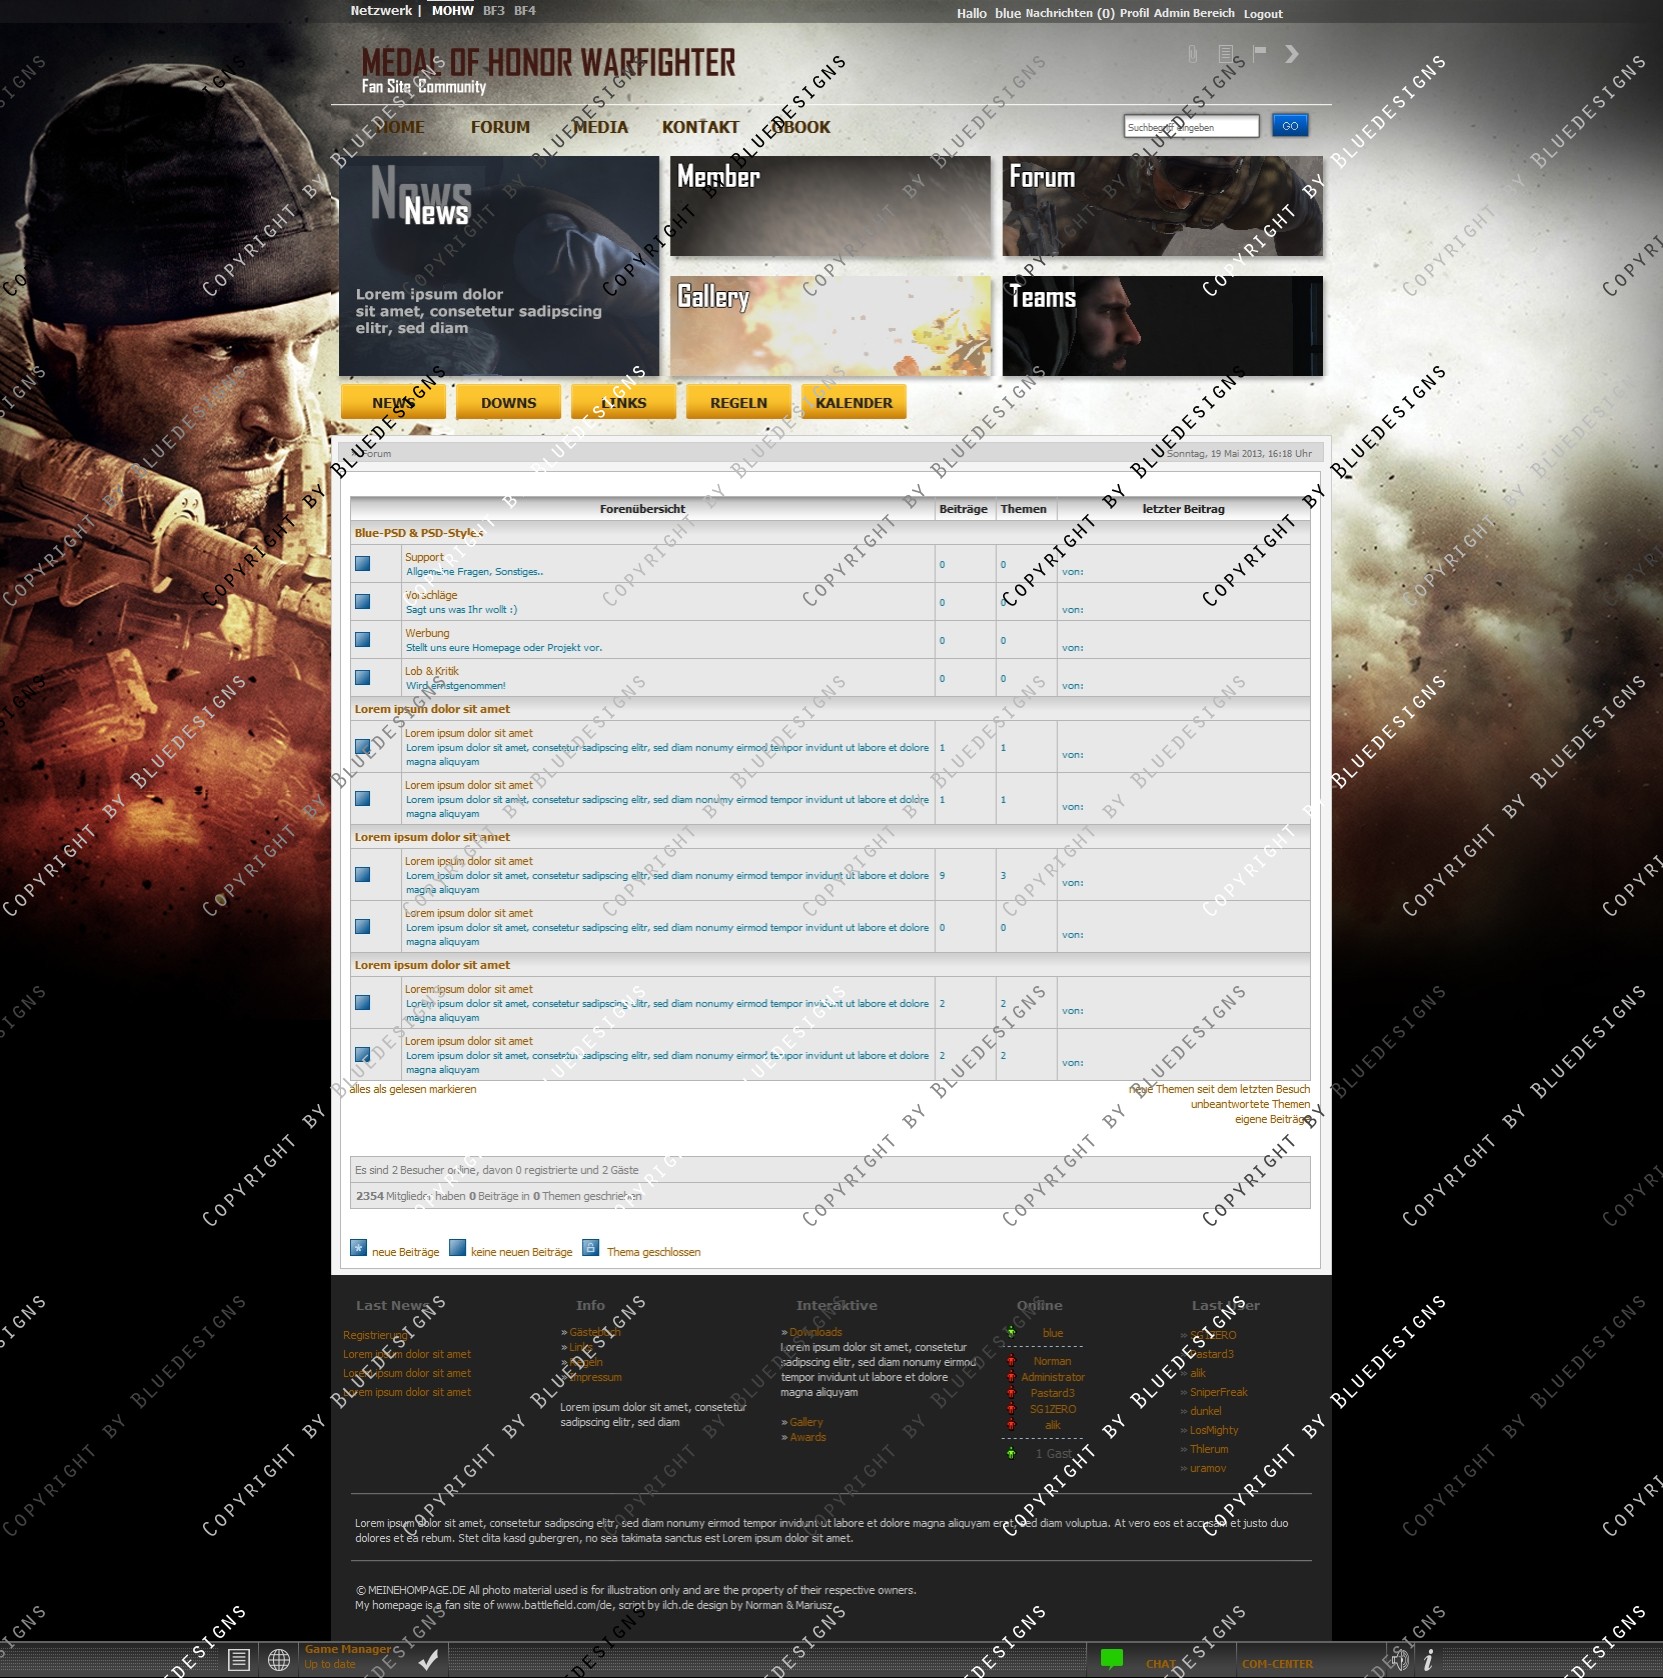Open the Teams tile thumbnail

(1162, 326)
